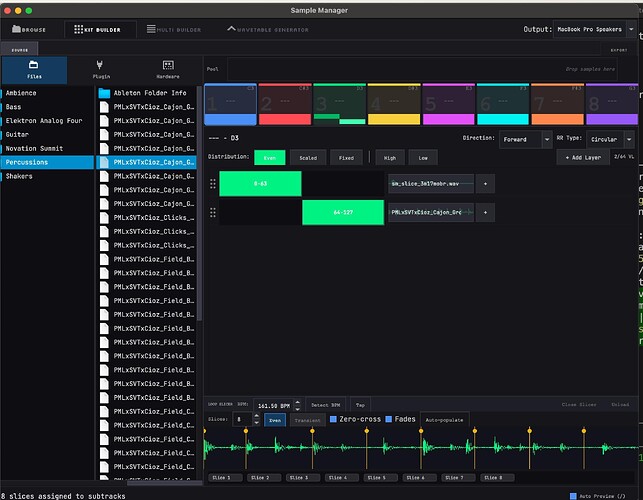Select drum pad 2
The image size is (643, 500).
(285, 104)
